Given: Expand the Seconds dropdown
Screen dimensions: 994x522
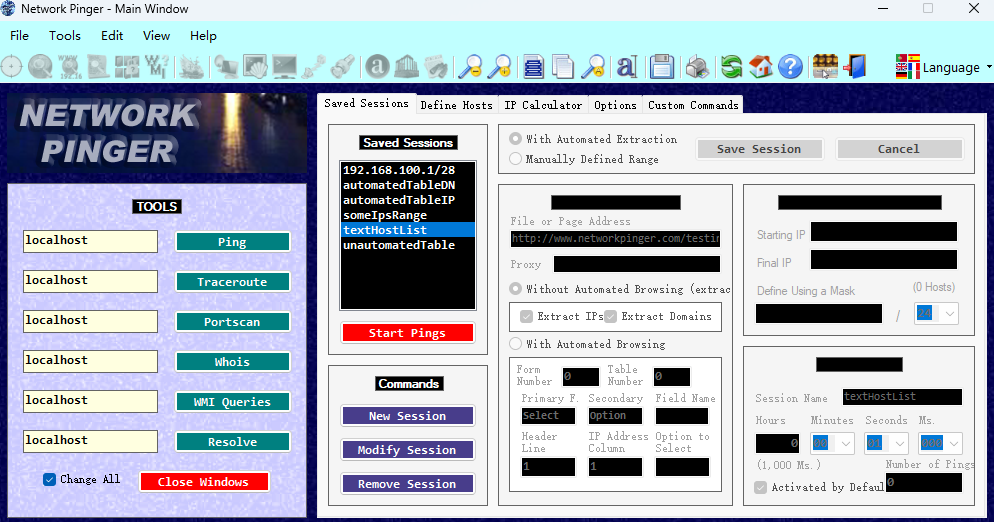Looking at the screenshot, I should pyautogui.click(x=900, y=443).
